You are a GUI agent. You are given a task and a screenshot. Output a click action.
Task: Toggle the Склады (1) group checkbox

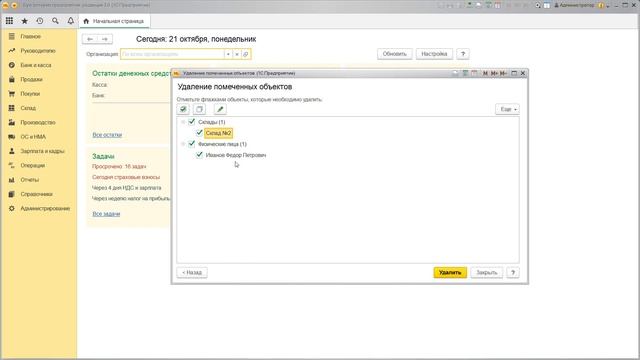click(x=191, y=122)
